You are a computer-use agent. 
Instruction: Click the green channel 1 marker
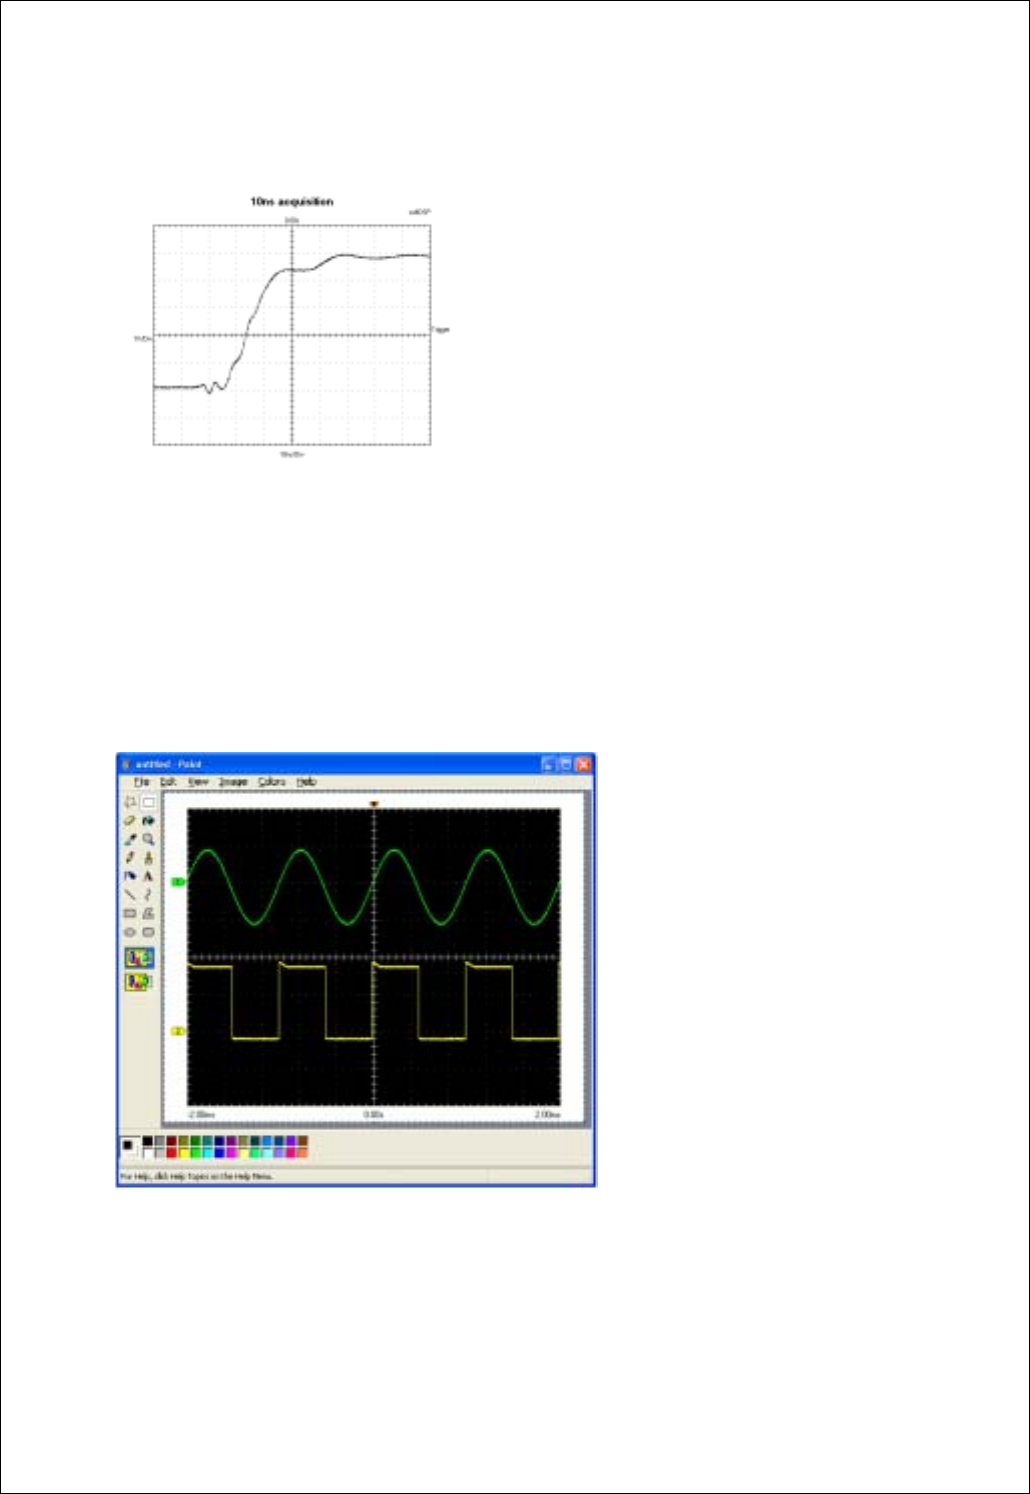click(x=179, y=882)
